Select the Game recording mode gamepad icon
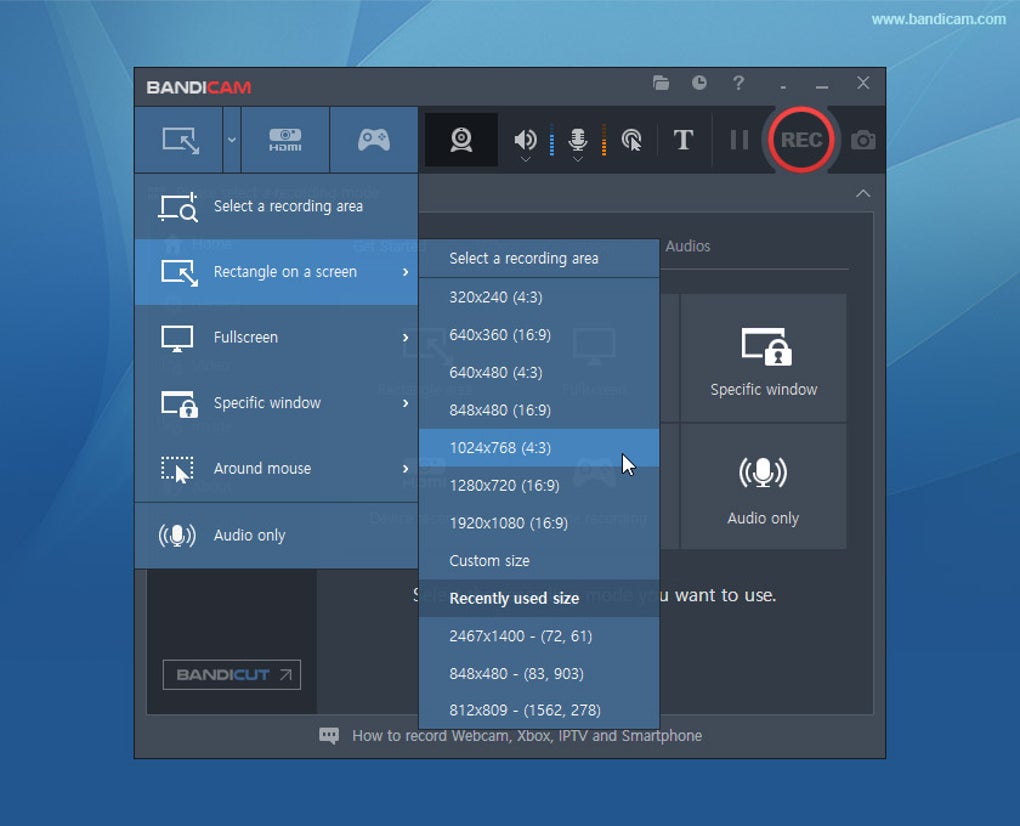This screenshot has height=826, width=1020. click(373, 140)
